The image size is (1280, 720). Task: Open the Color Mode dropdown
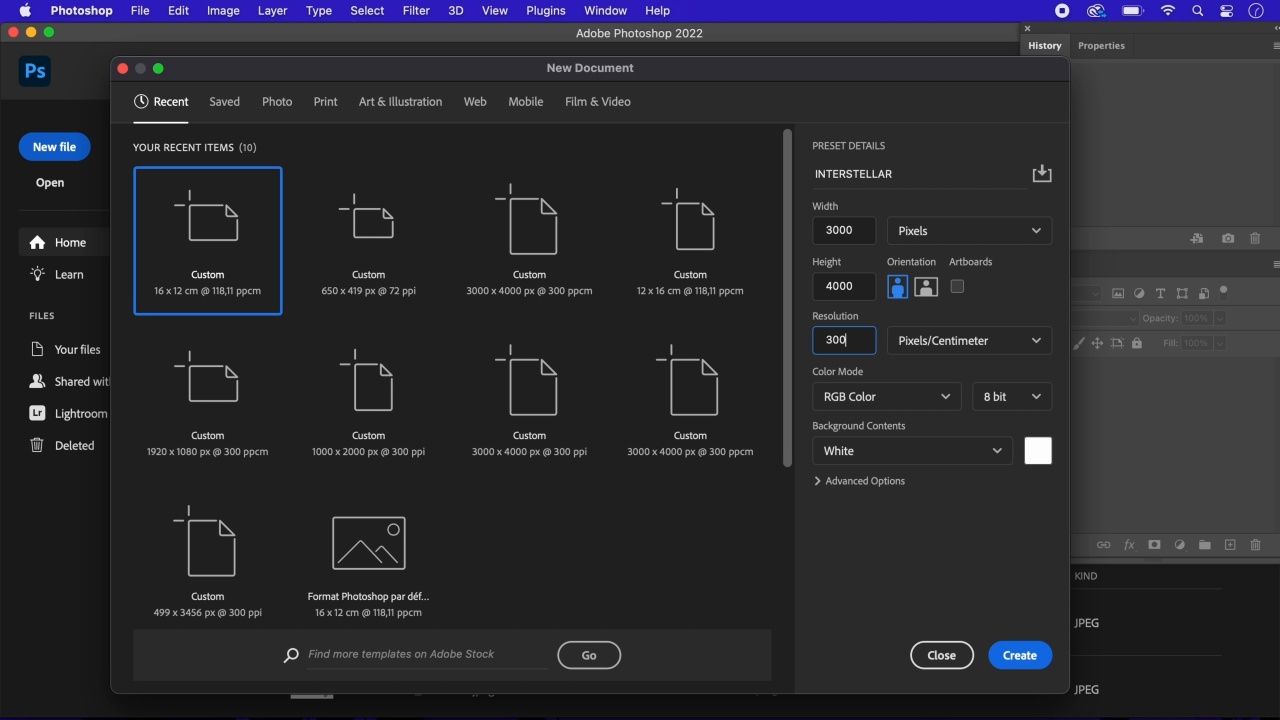tap(886, 397)
